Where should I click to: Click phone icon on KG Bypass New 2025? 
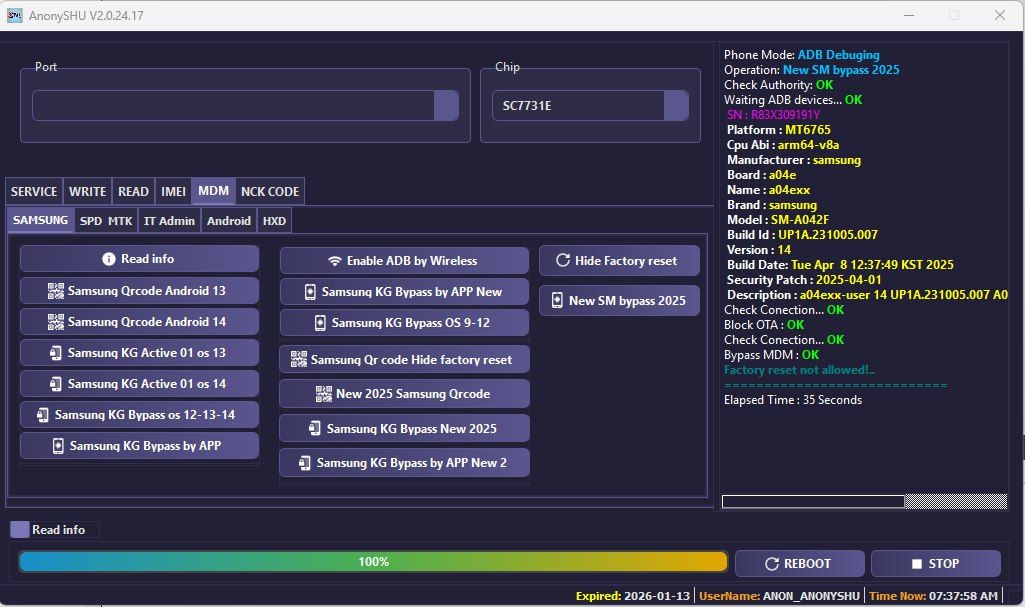[x=314, y=429]
